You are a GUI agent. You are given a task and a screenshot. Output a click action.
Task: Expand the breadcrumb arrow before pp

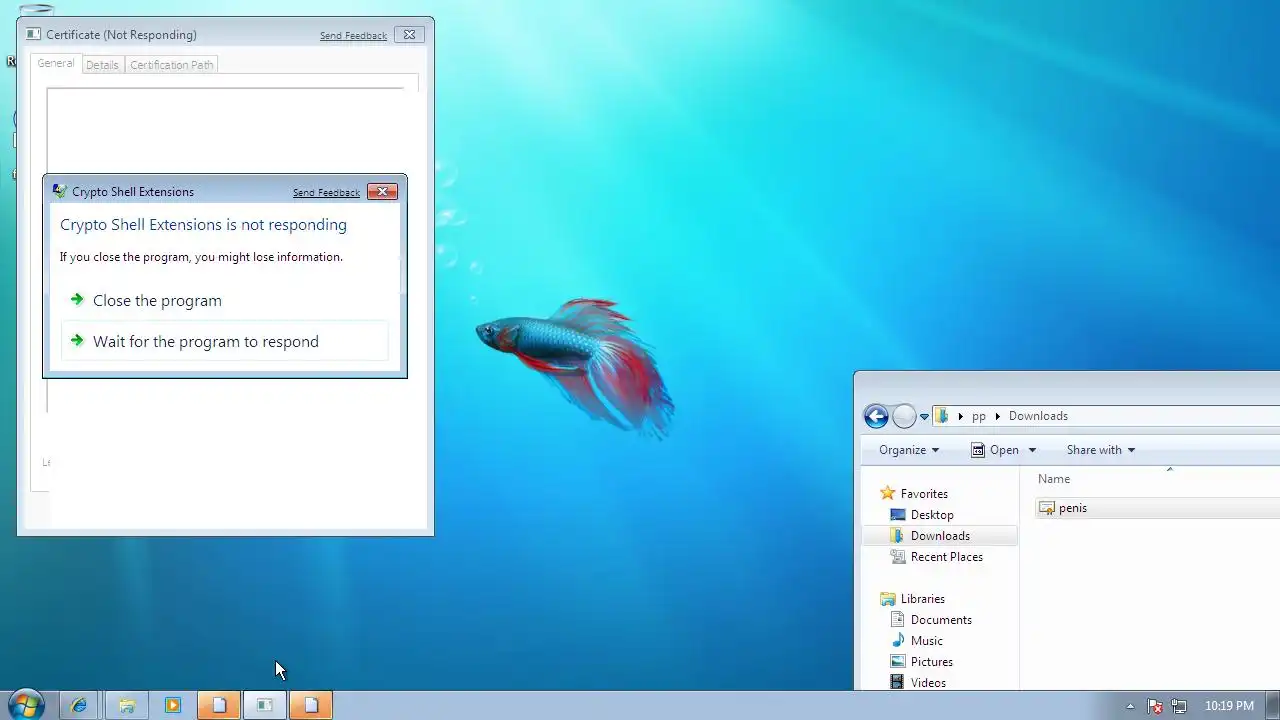(x=961, y=416)
